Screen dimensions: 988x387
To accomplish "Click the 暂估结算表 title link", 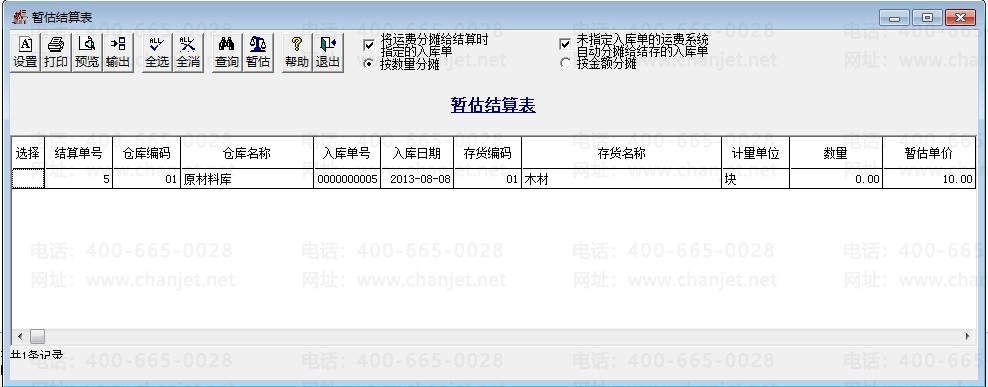I will point(493,105).
